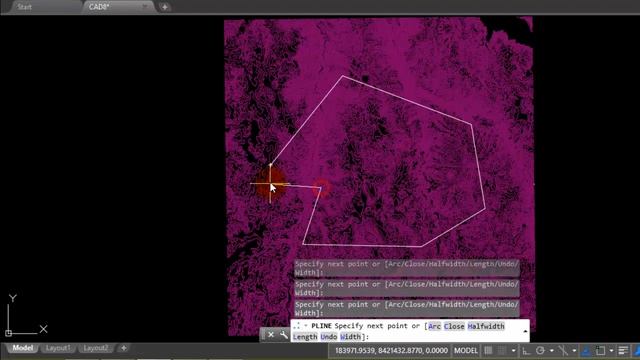
Task: Choose the Width option in PLINE prompt
Action: pos(350,336)
